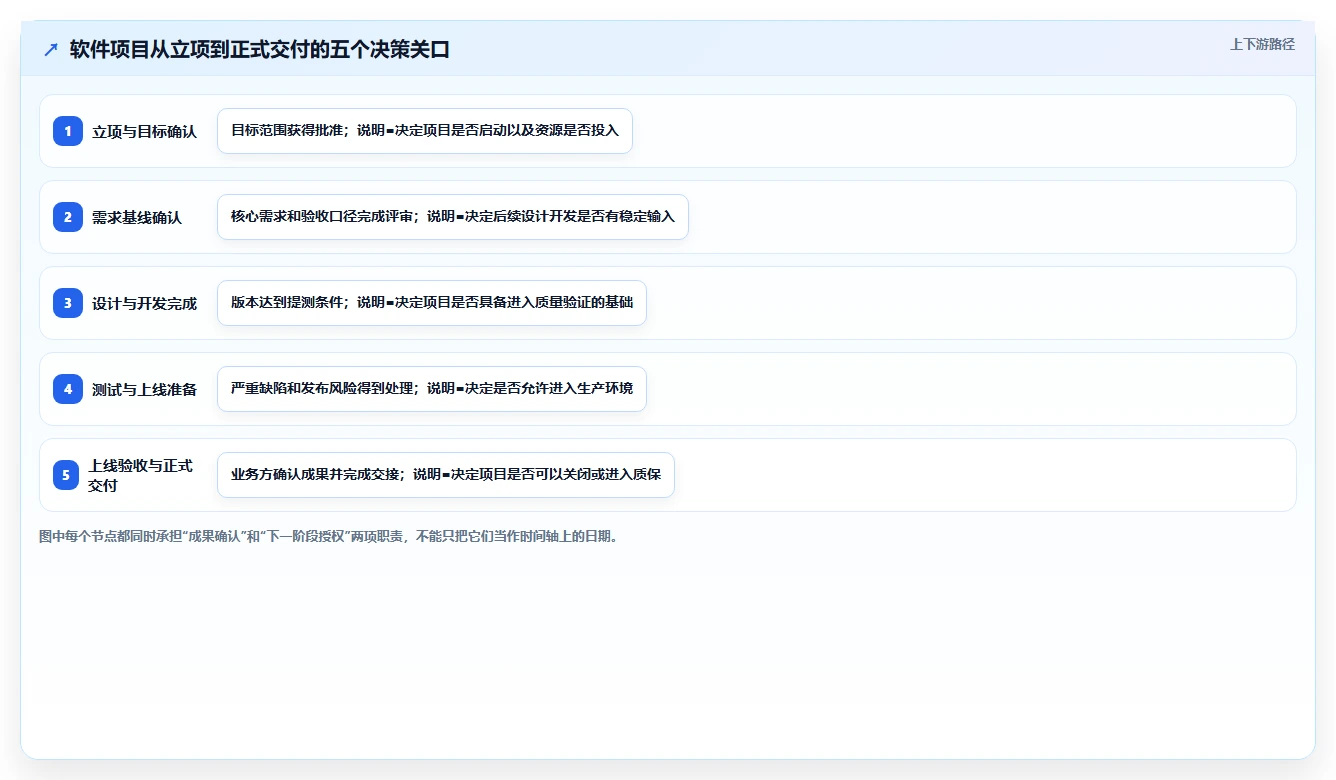1336x780 pixels.
Task: Open the 核心需求和验收口径完成评审 description box
Action: (453, 217)
